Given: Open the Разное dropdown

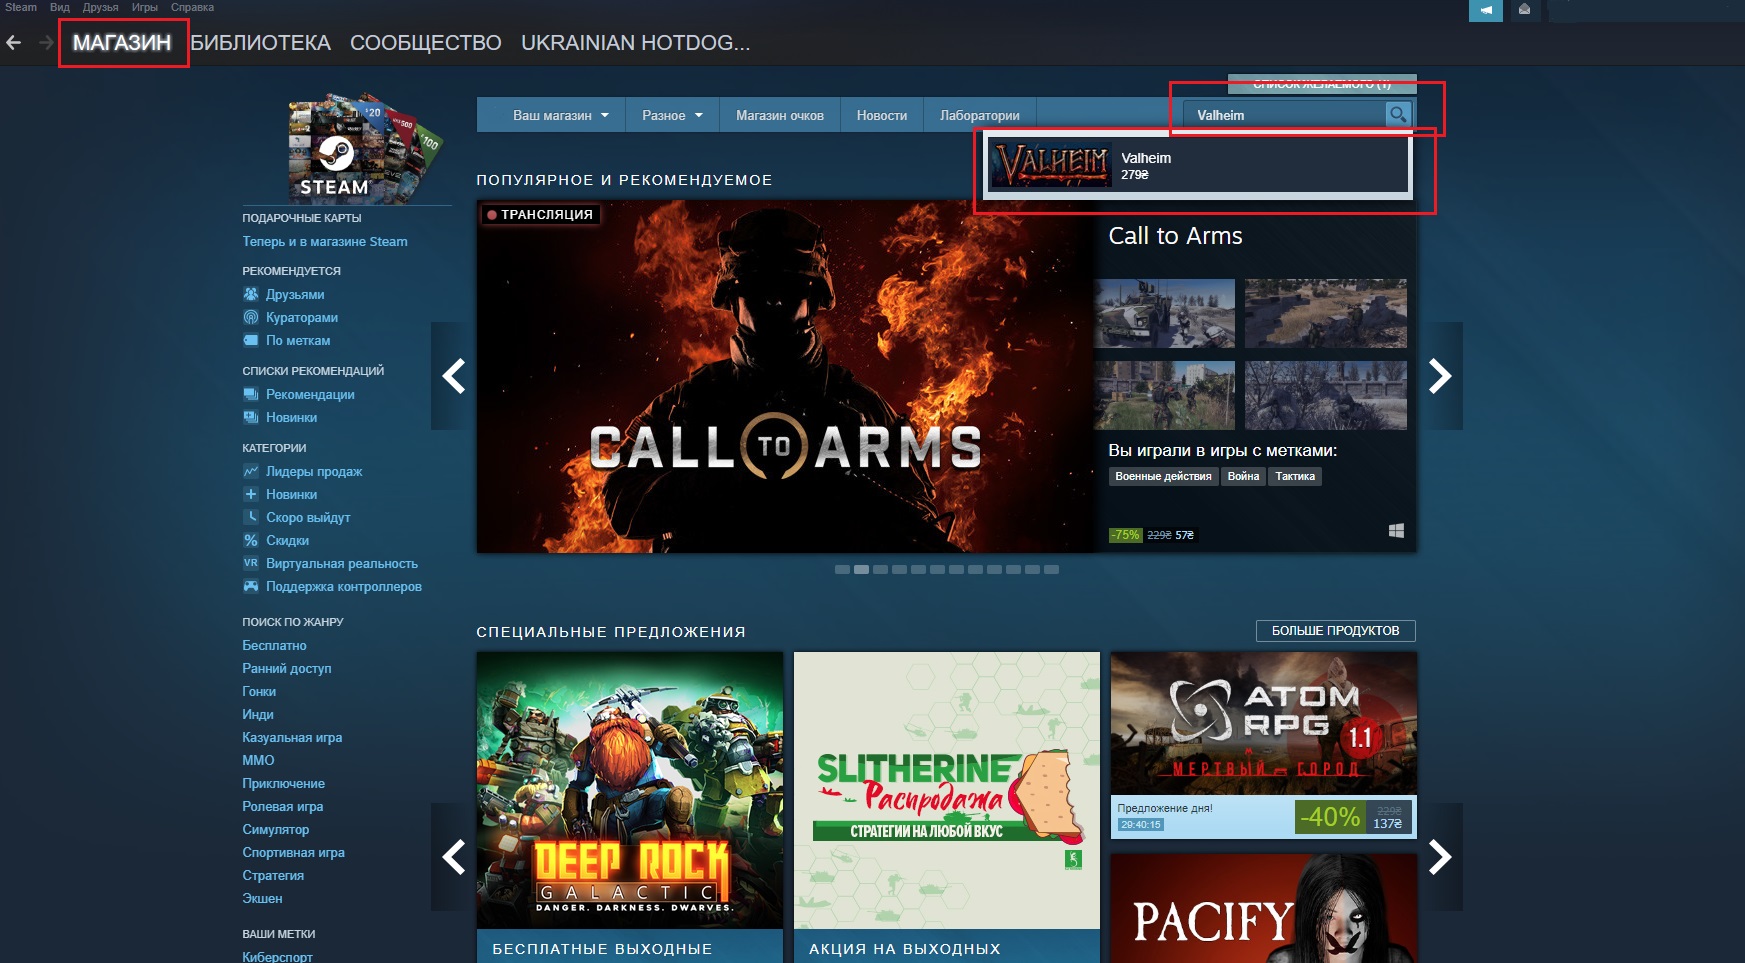Looking at the screenshot, I should pyautogui.click(x=672, y=115).
